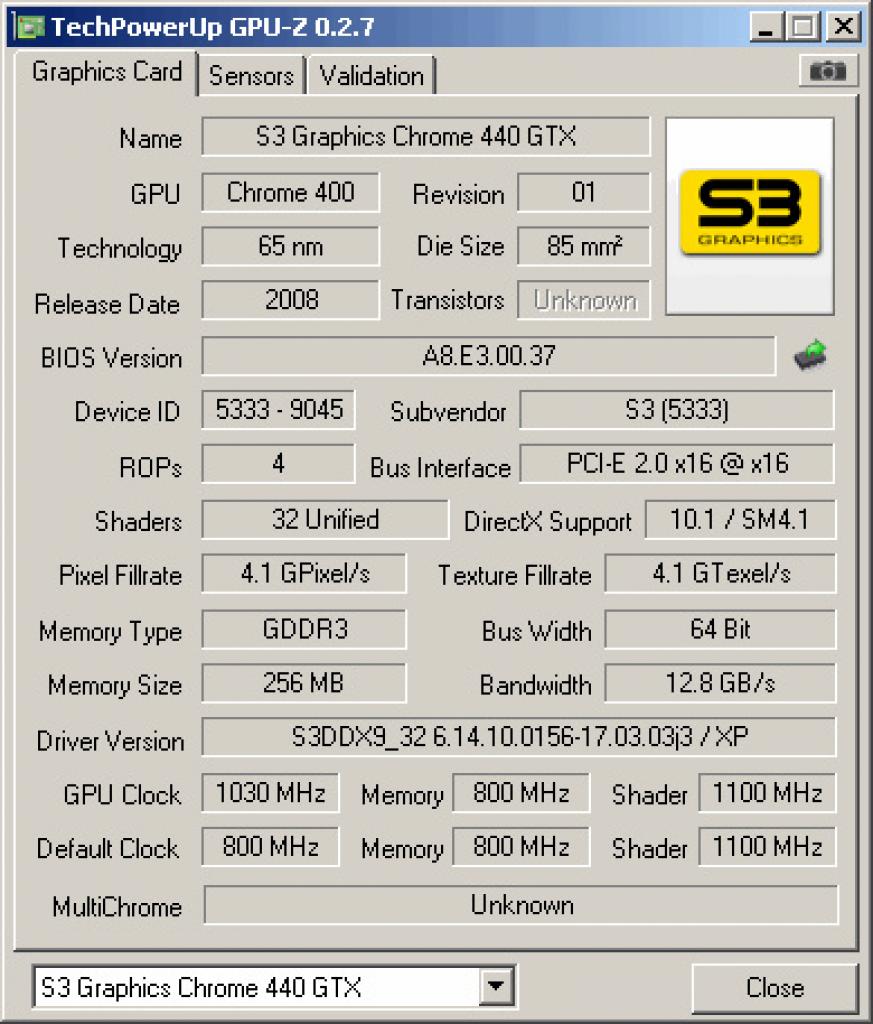Click the DirectX Support label
873x1024 pixels.
click(x=548, y=522)
